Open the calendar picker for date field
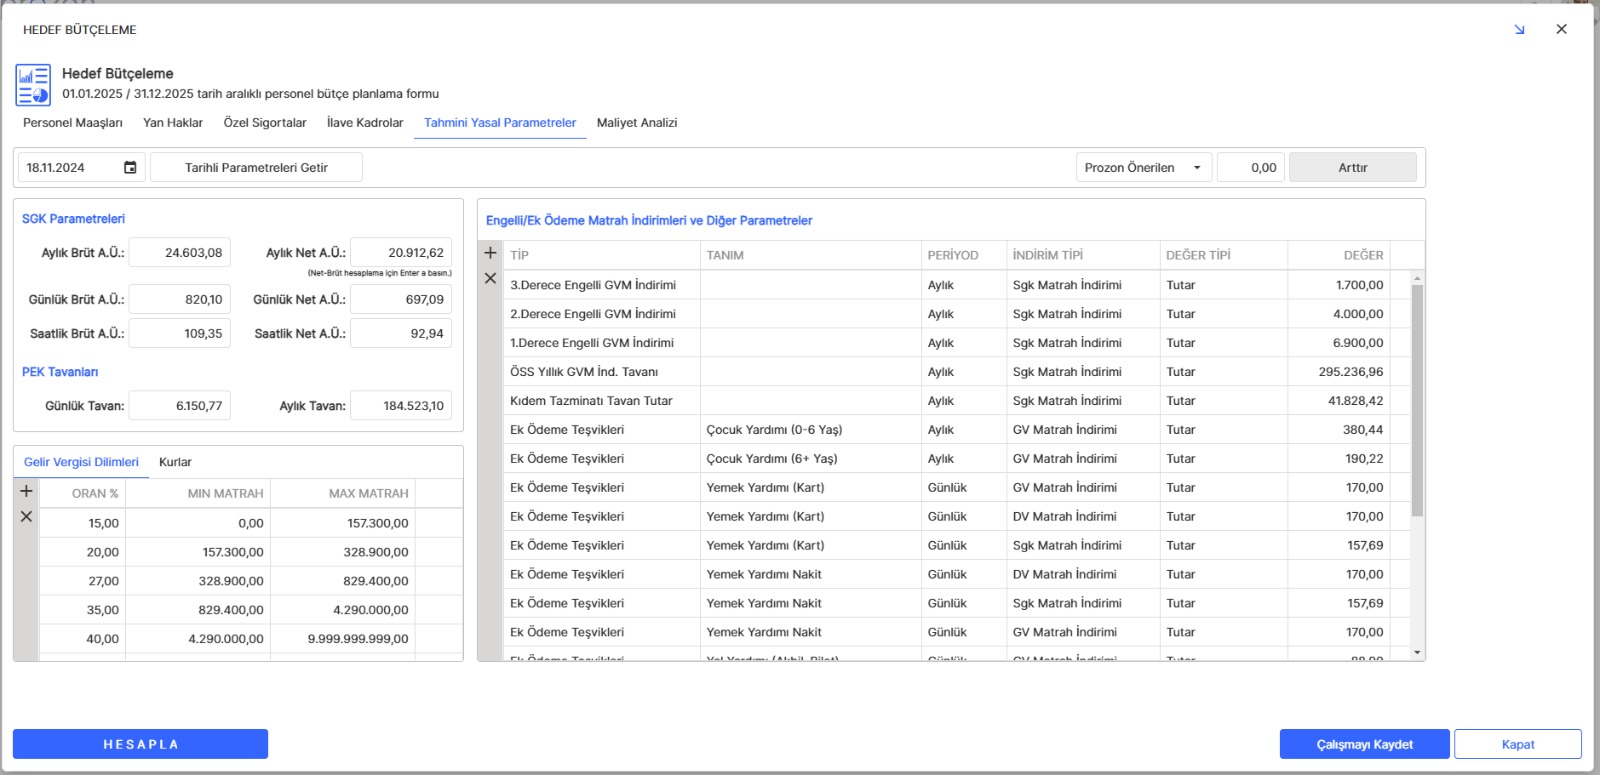Image resolution: width=1600 pixels, height=775 pixels. point(130,168)
